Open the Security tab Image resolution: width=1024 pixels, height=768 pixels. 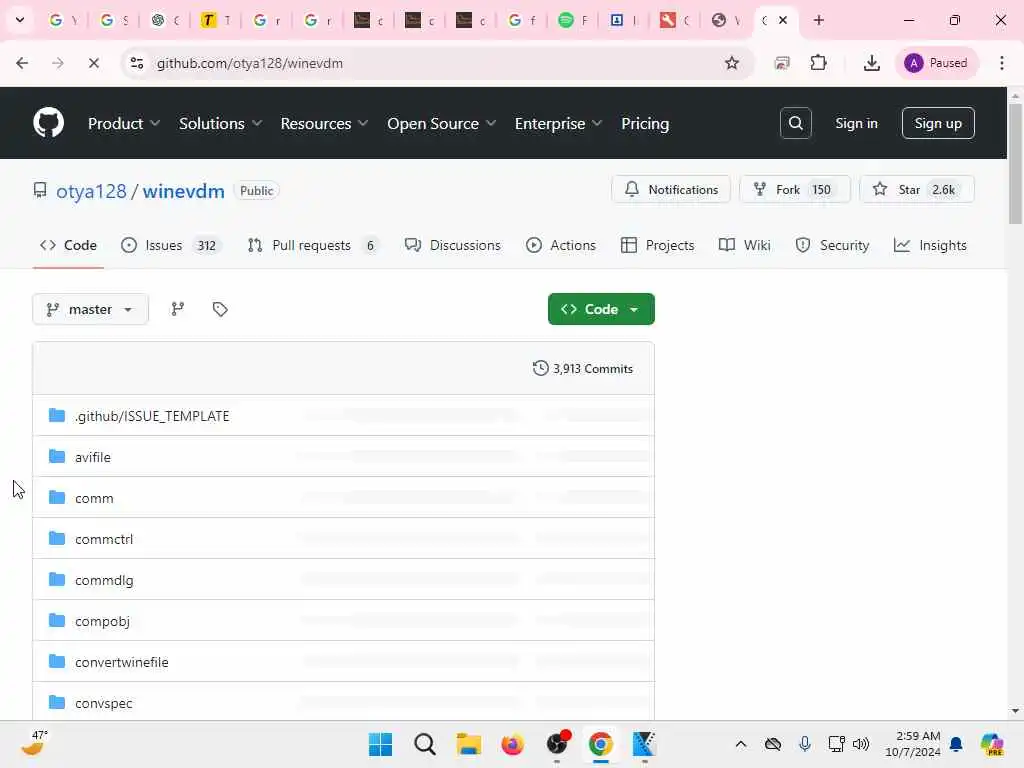[x=832, y=246]
